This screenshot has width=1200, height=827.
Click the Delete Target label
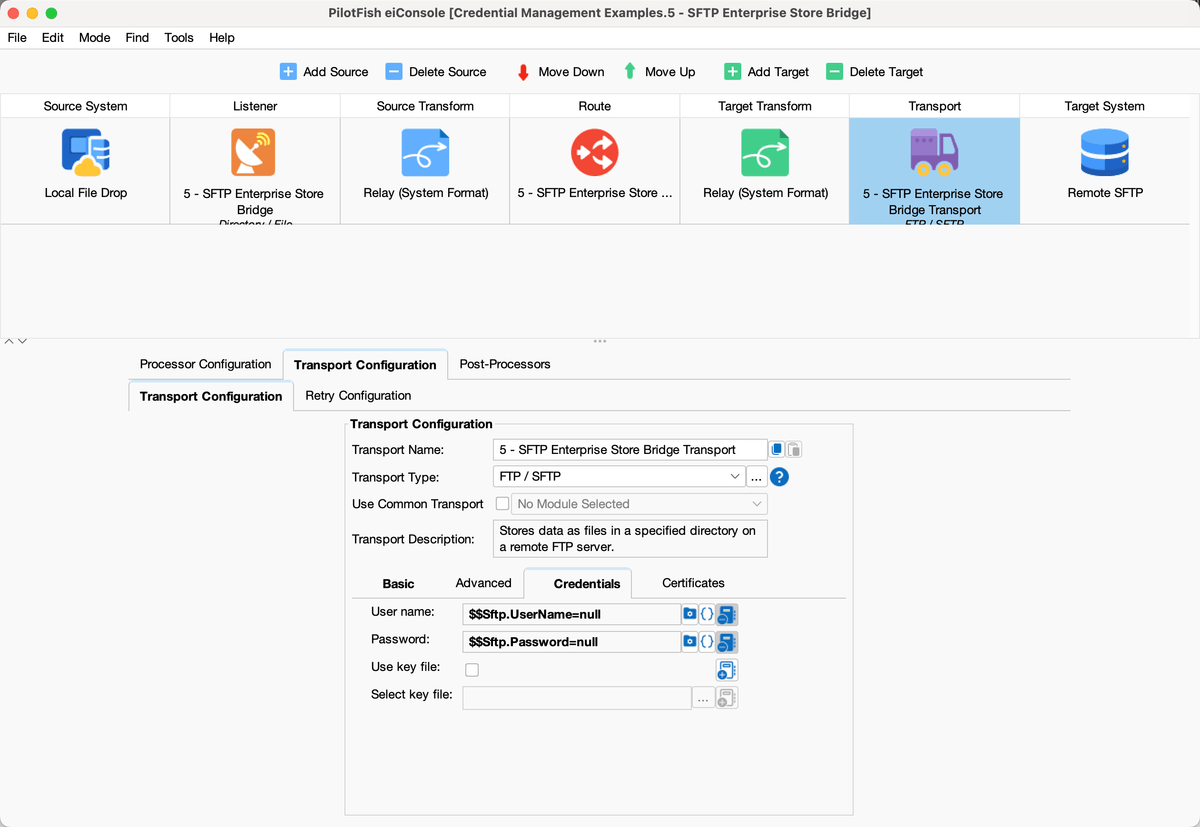(886, 72)
